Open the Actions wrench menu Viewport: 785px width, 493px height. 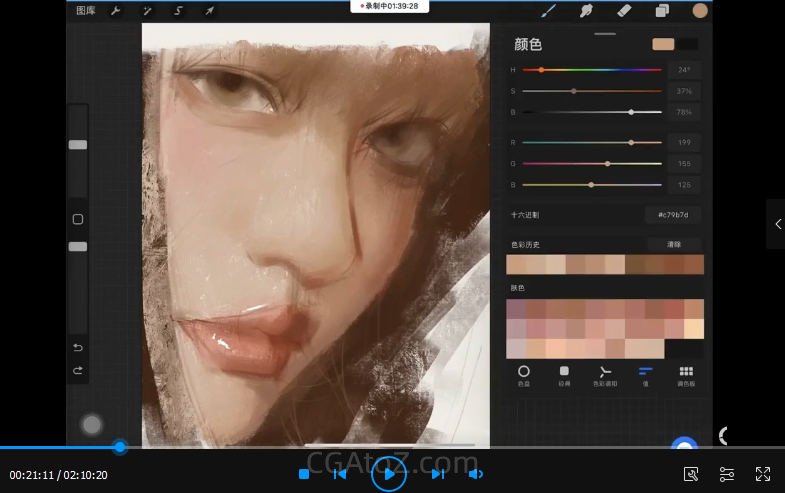click(x=116, y=11)
